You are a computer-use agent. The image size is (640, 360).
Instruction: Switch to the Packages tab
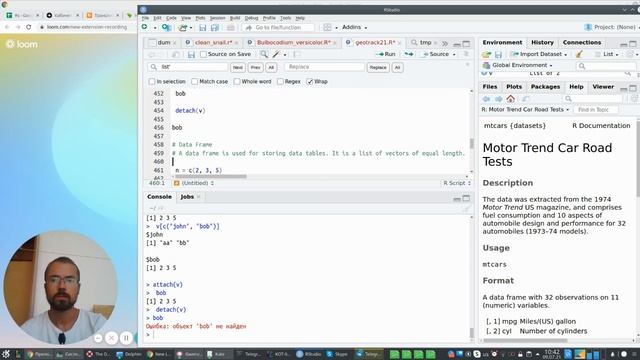coord(545,87)
